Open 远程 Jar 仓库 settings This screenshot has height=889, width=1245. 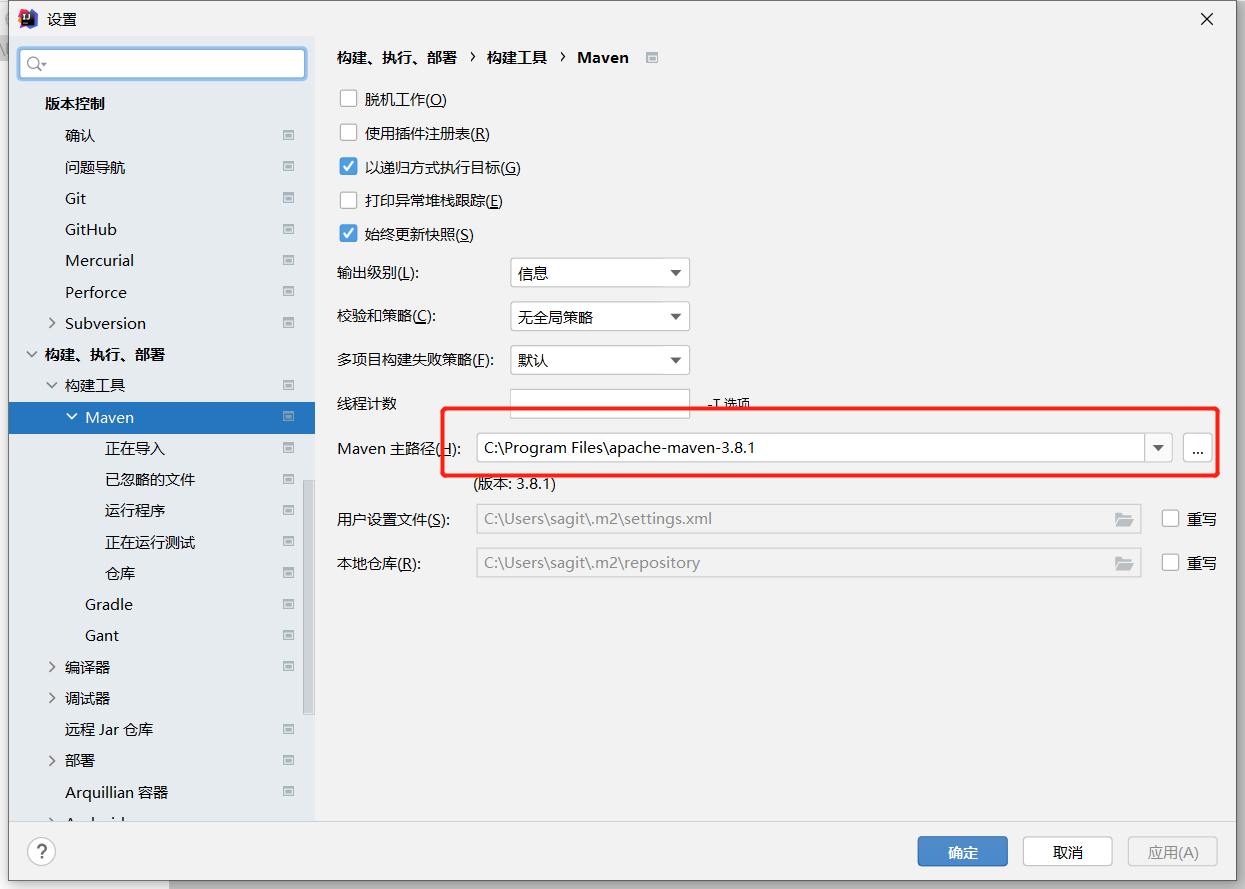coord(109,729)
